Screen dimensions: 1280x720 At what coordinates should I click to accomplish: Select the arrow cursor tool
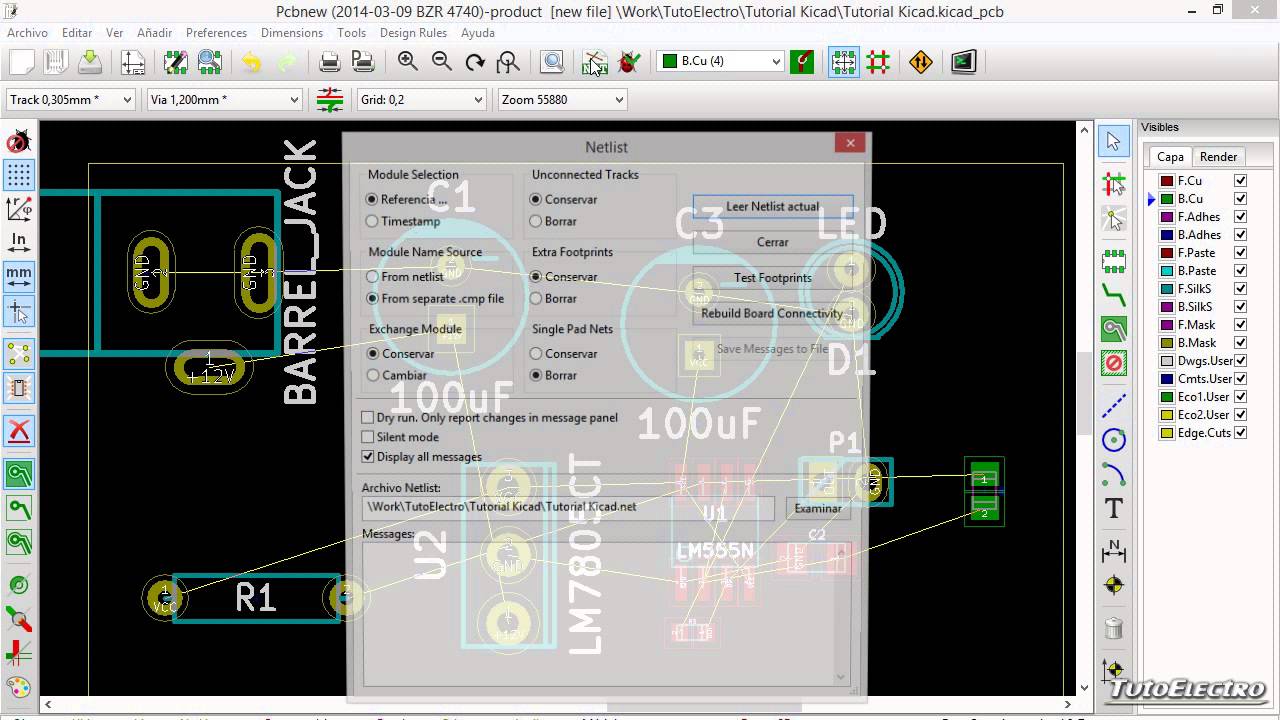(x=1114, y=141)
